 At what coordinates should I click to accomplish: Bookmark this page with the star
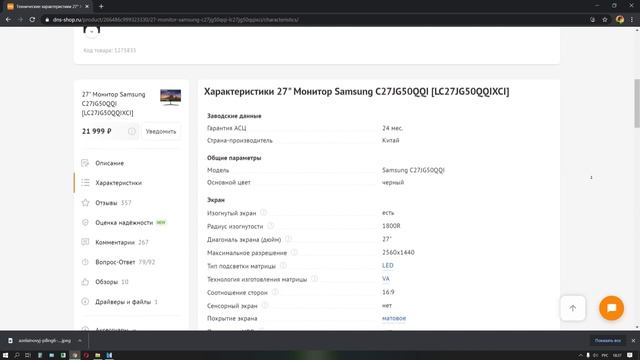pos(605,20)
